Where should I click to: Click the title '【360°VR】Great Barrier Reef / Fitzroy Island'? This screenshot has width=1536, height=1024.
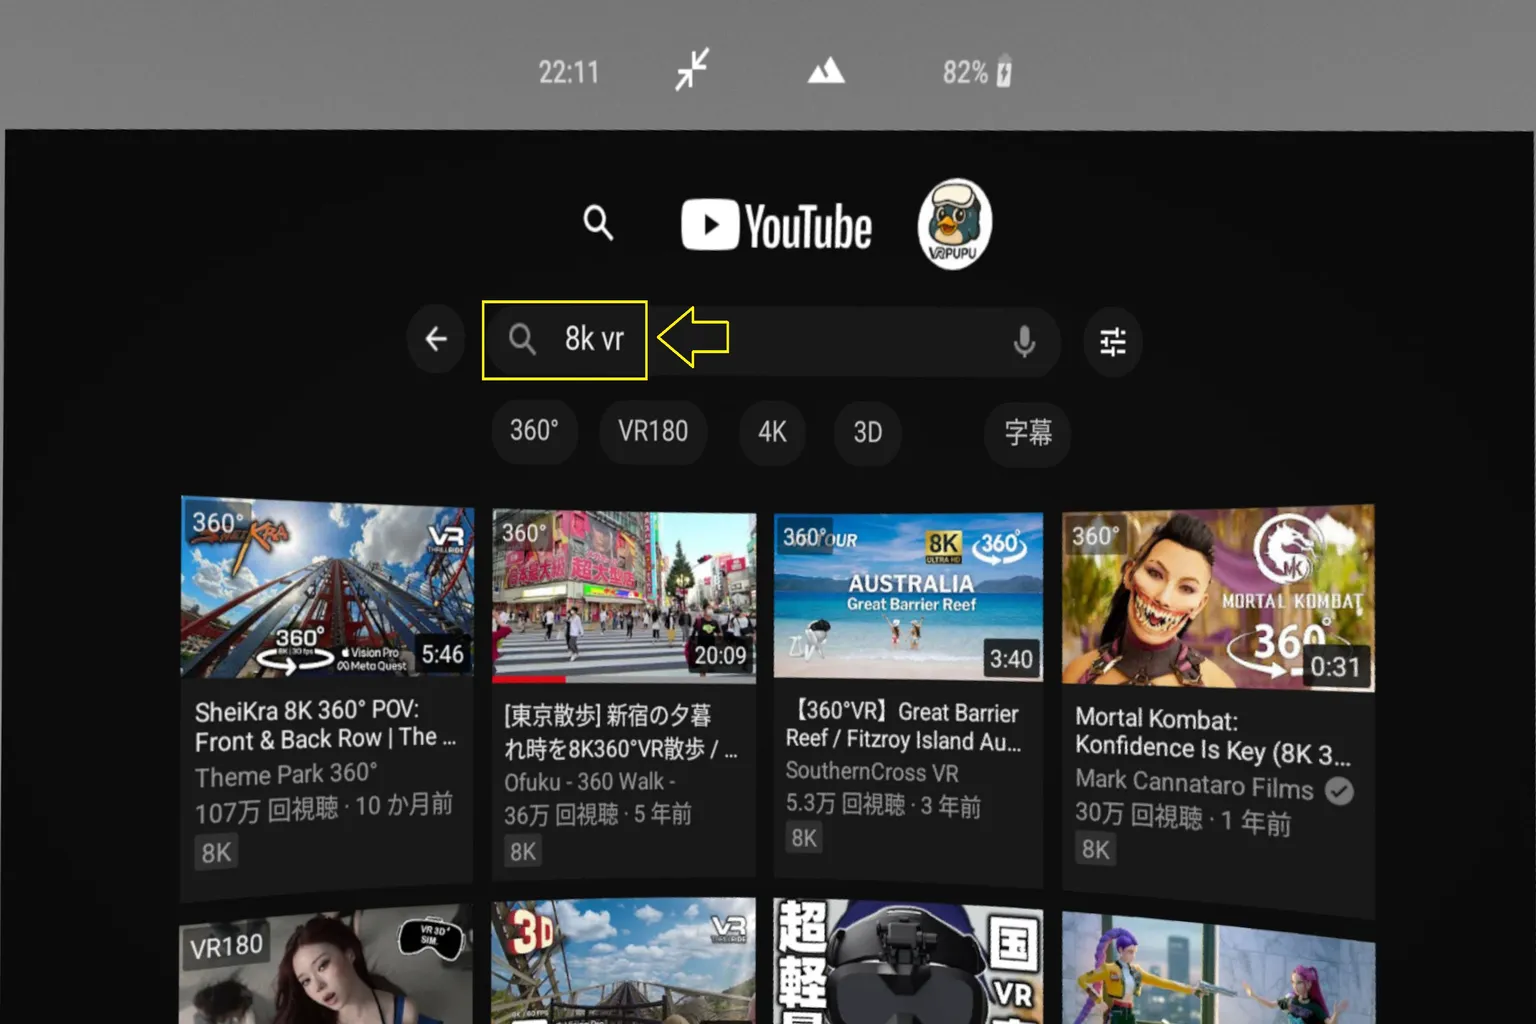coord(903,726)
